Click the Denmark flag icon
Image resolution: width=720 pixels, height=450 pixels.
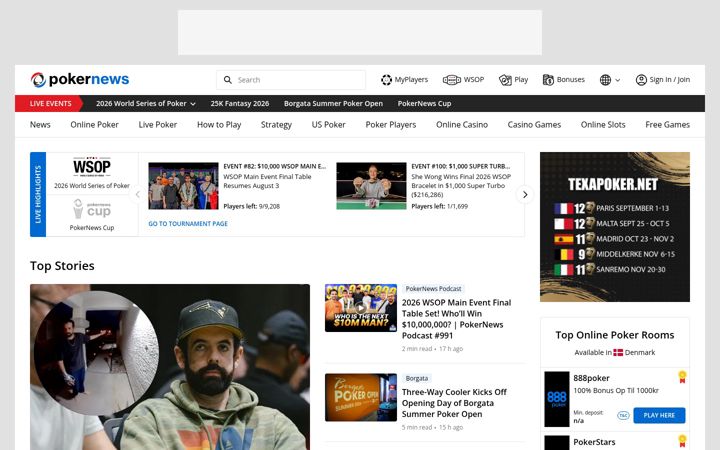click(618, 353)
